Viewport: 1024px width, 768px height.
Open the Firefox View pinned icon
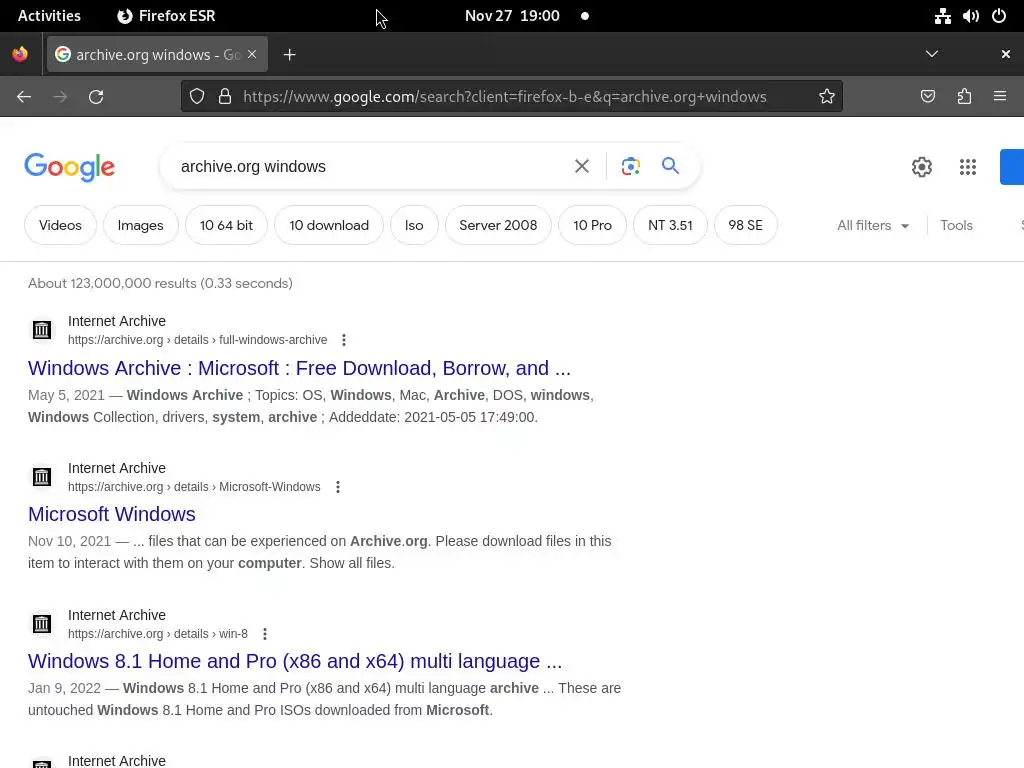pos(20,54)
